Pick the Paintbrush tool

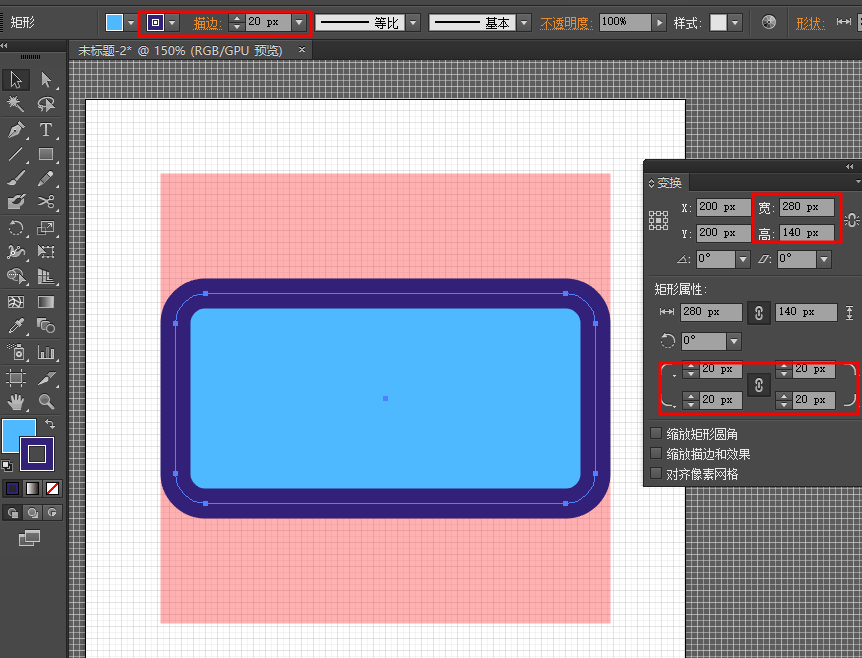coord(15,178)
